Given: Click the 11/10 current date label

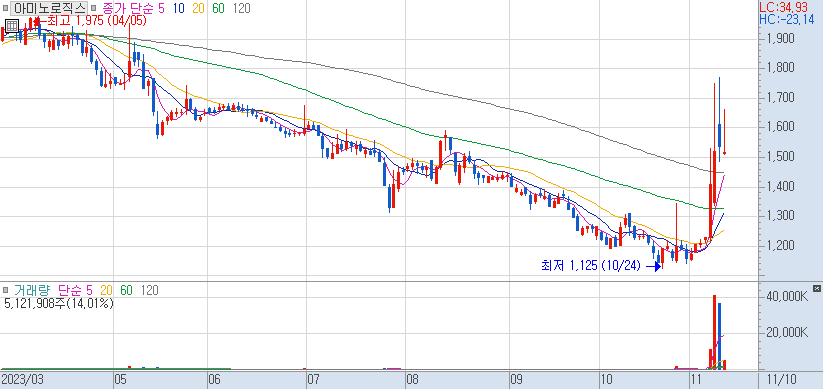Looking at the screenshot, I should (x=781, y=380).
